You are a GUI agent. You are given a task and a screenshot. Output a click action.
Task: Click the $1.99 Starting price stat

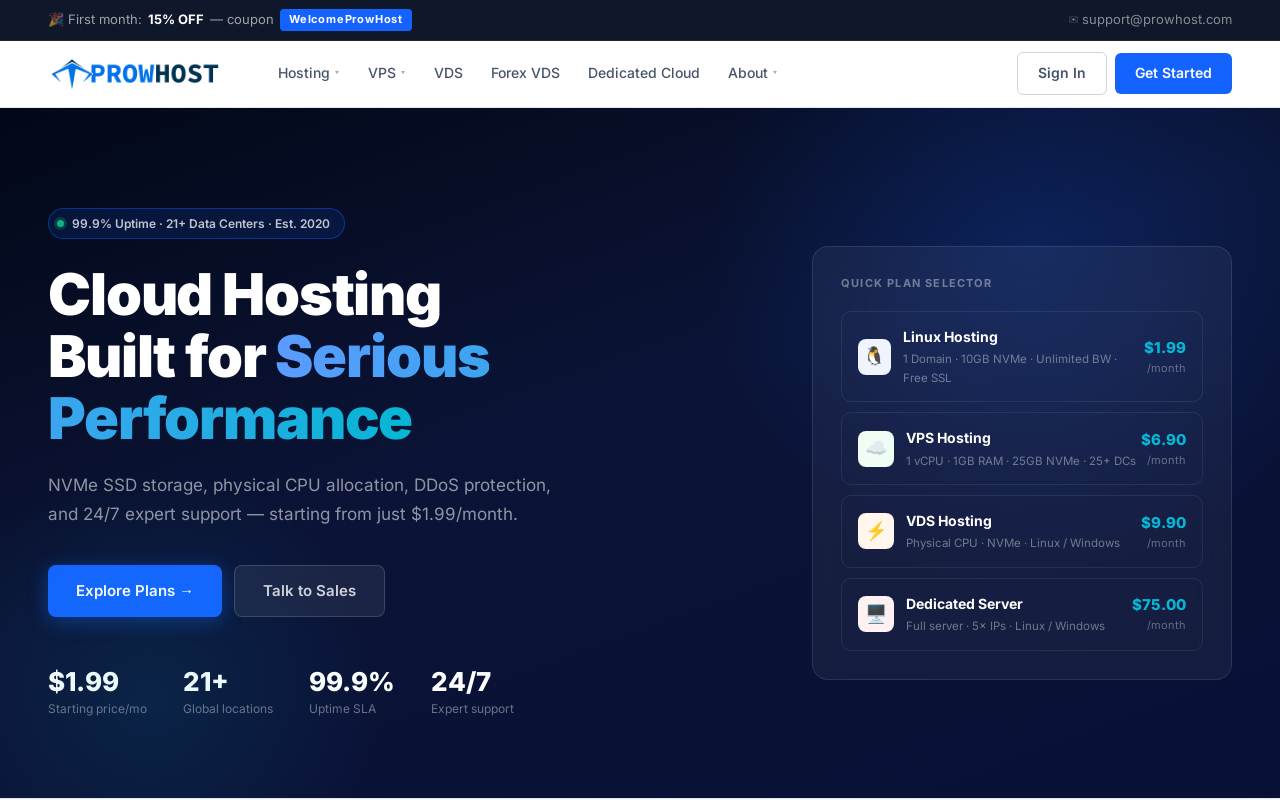(x=97, y=692)
